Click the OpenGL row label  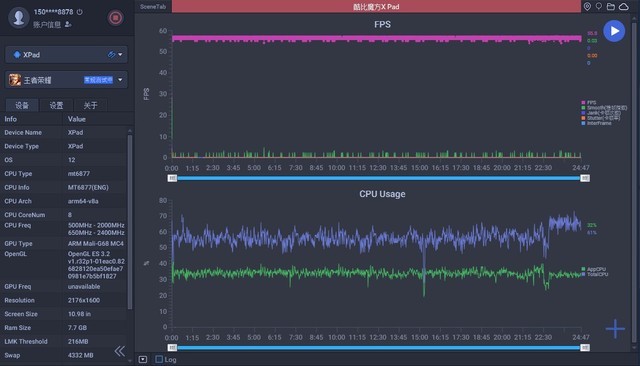(x=16, y=254)
